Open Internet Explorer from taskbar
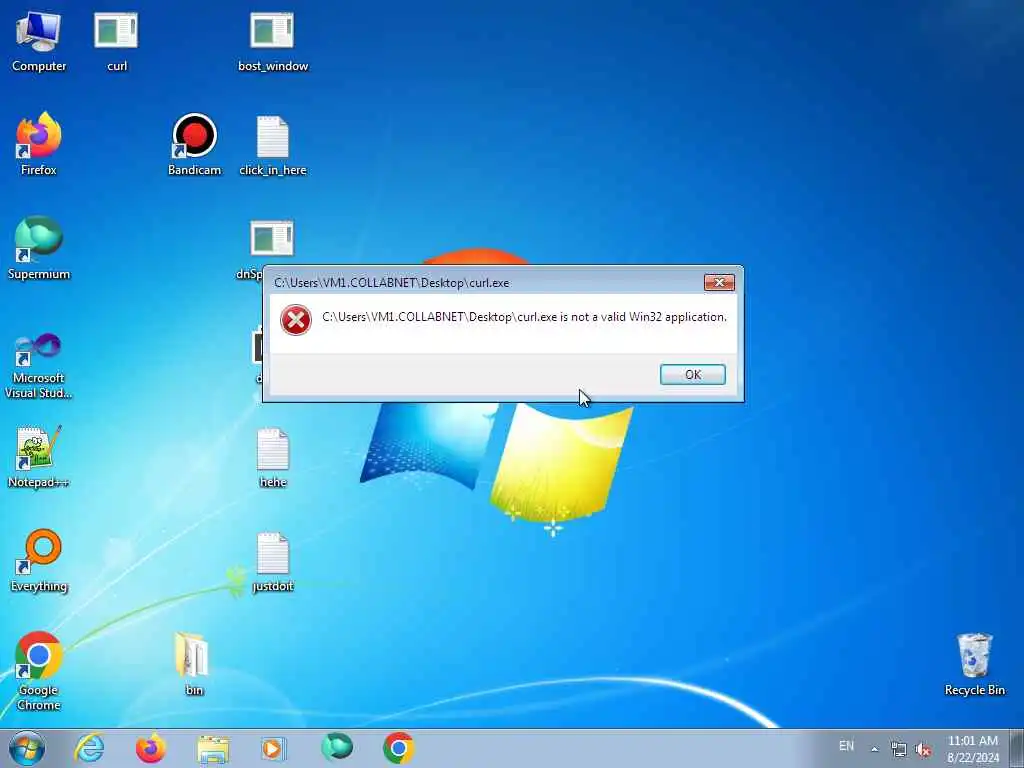 pos(89,748)
